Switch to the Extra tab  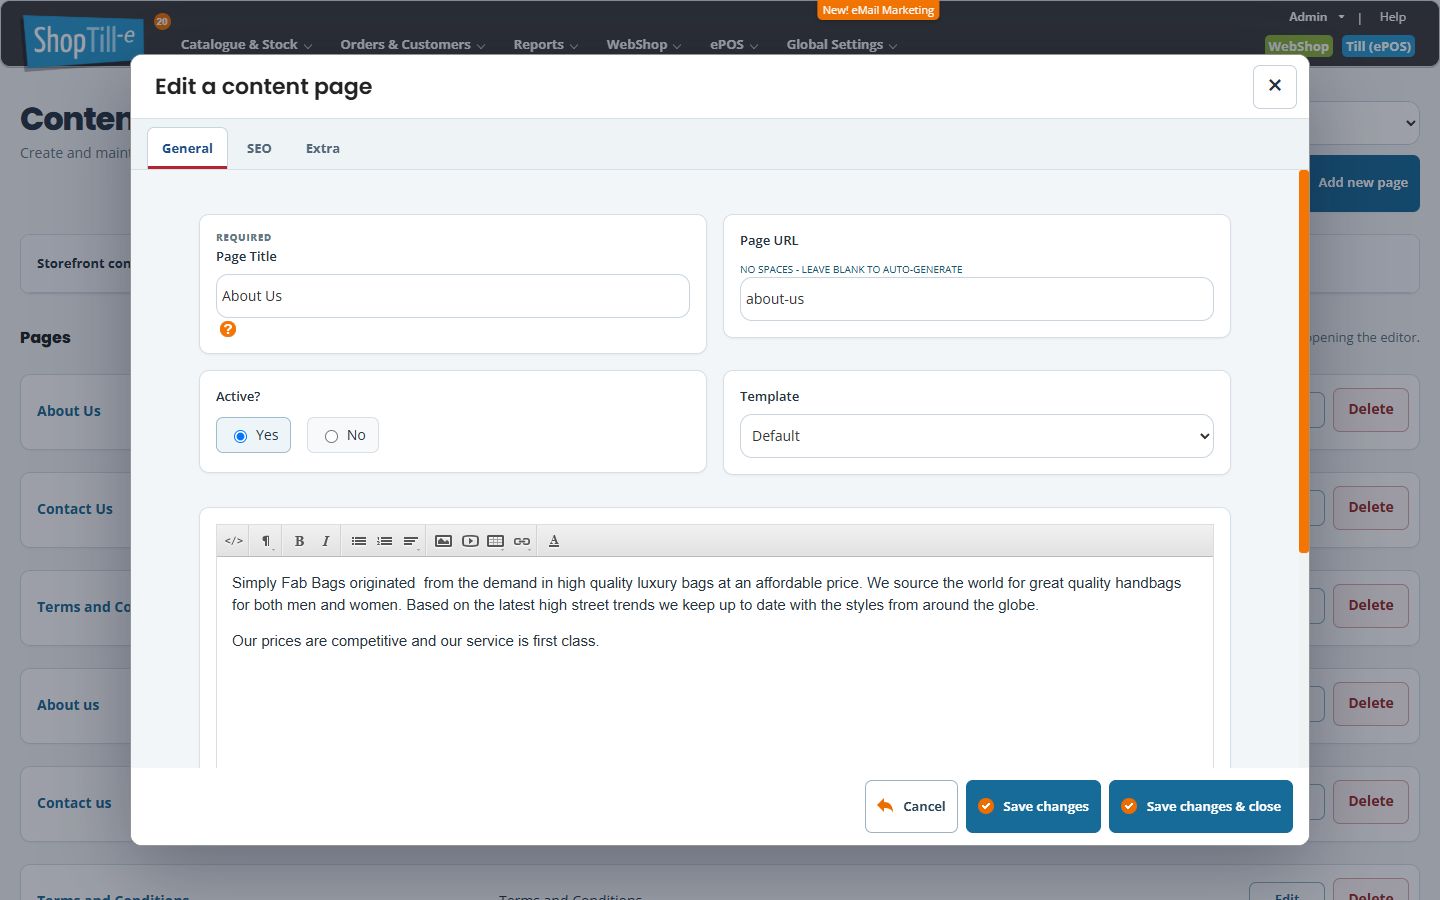323,148
